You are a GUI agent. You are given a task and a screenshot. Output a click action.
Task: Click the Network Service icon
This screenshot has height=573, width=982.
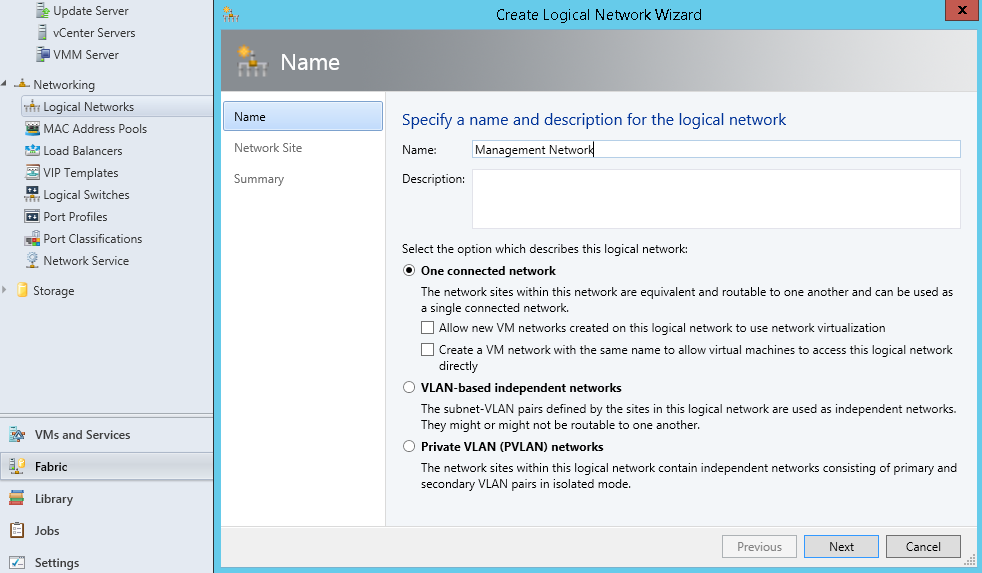click(x=32, y=260)
